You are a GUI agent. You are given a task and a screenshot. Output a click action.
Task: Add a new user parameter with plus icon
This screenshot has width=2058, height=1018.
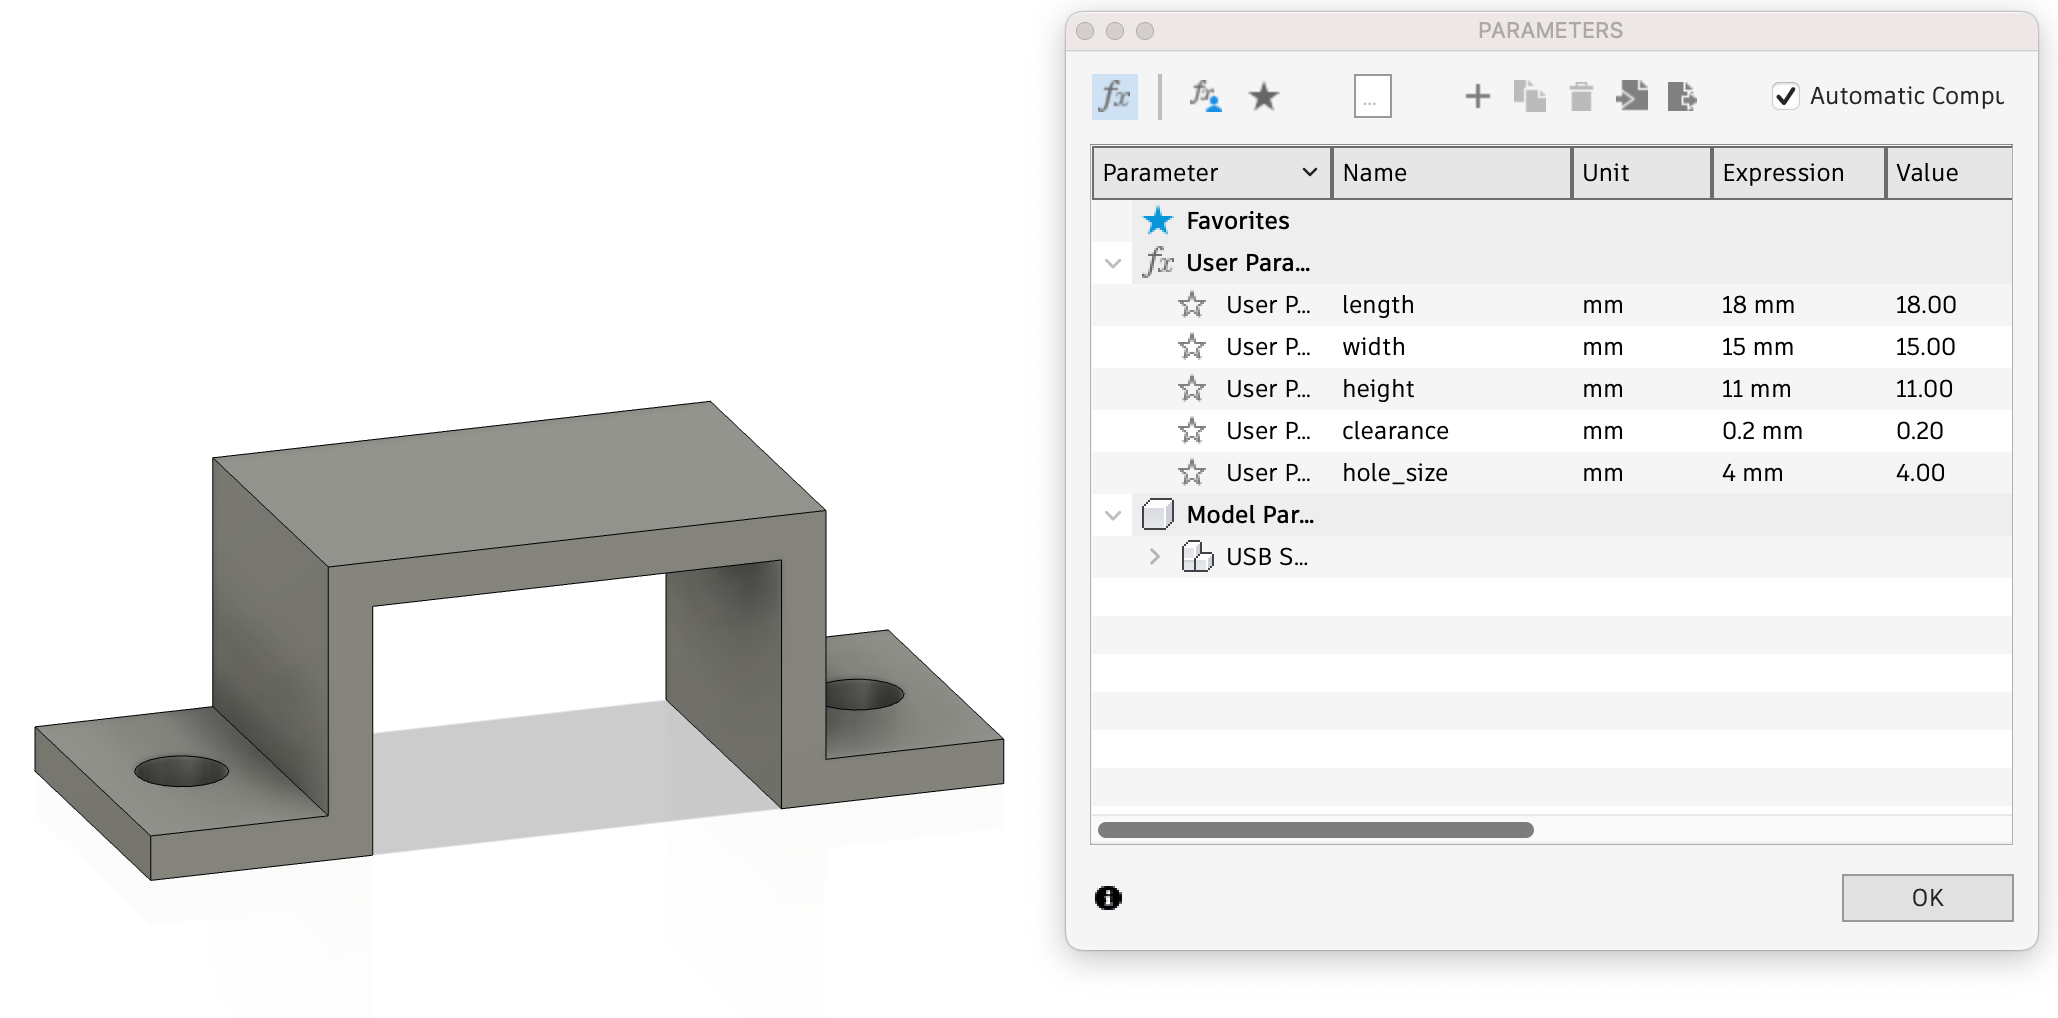click(1477, 97)
